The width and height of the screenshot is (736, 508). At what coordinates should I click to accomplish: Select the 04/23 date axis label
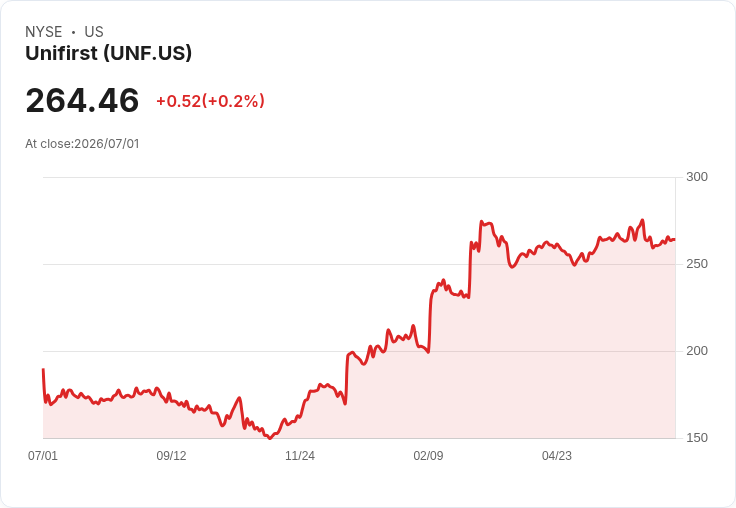pos(557,455)
